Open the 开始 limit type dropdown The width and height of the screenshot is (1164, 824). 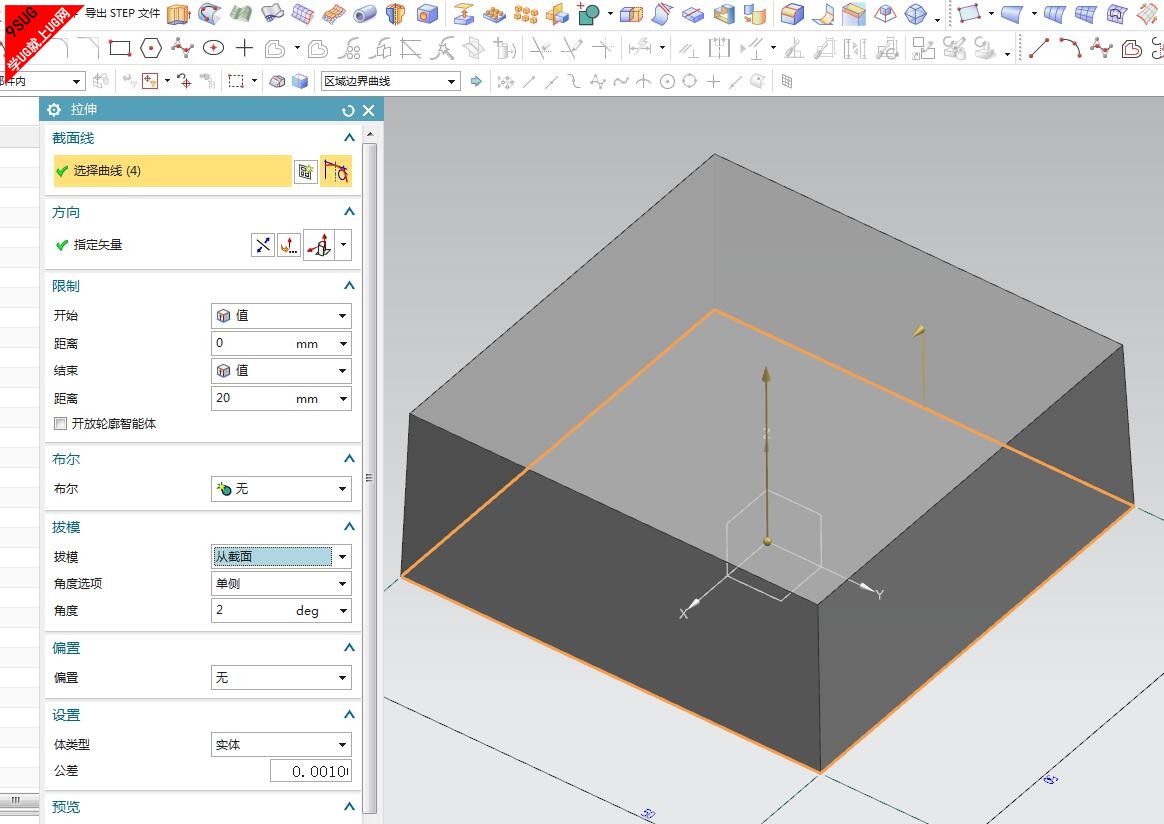pyautogui.click(x=281, y=315)
